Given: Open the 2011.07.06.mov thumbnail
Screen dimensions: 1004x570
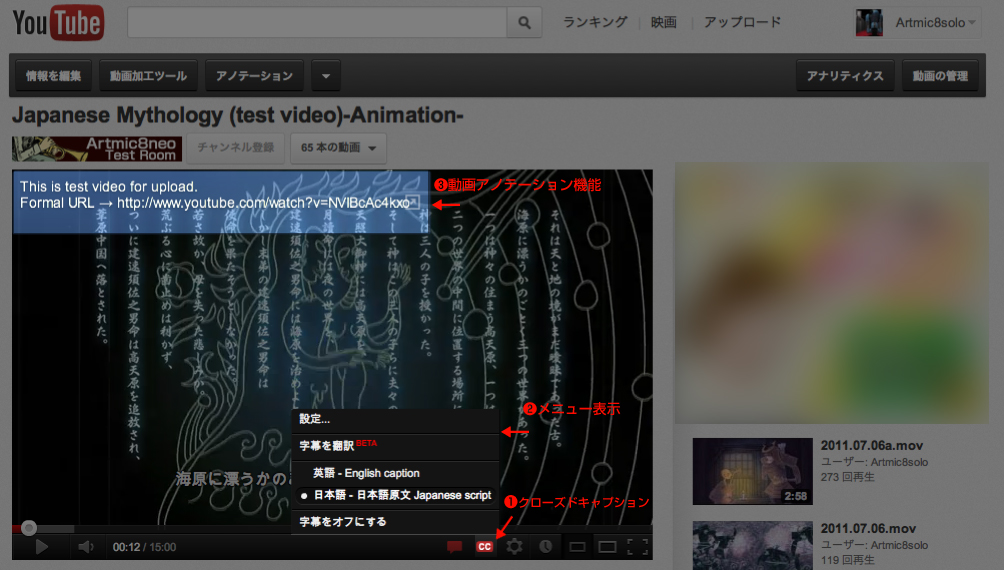Looking at the screenshot, I should (752, 546).
